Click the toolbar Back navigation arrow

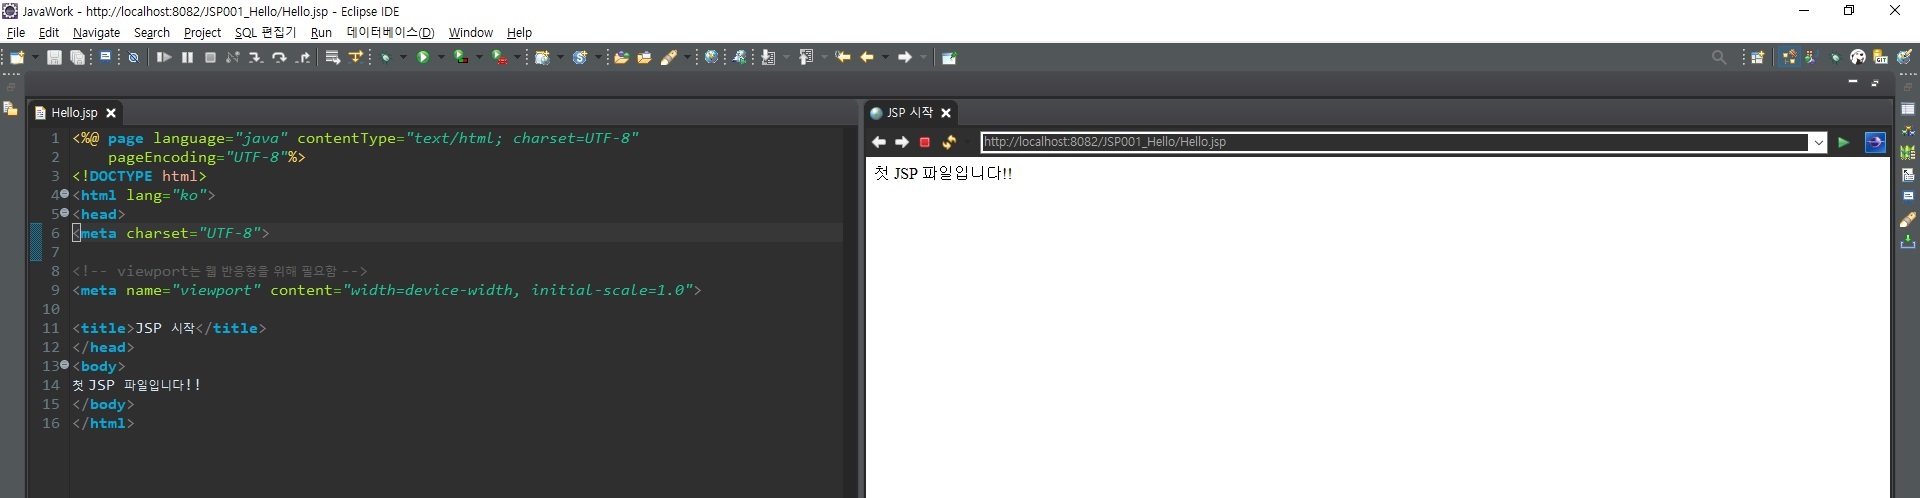tap(867, 58)
